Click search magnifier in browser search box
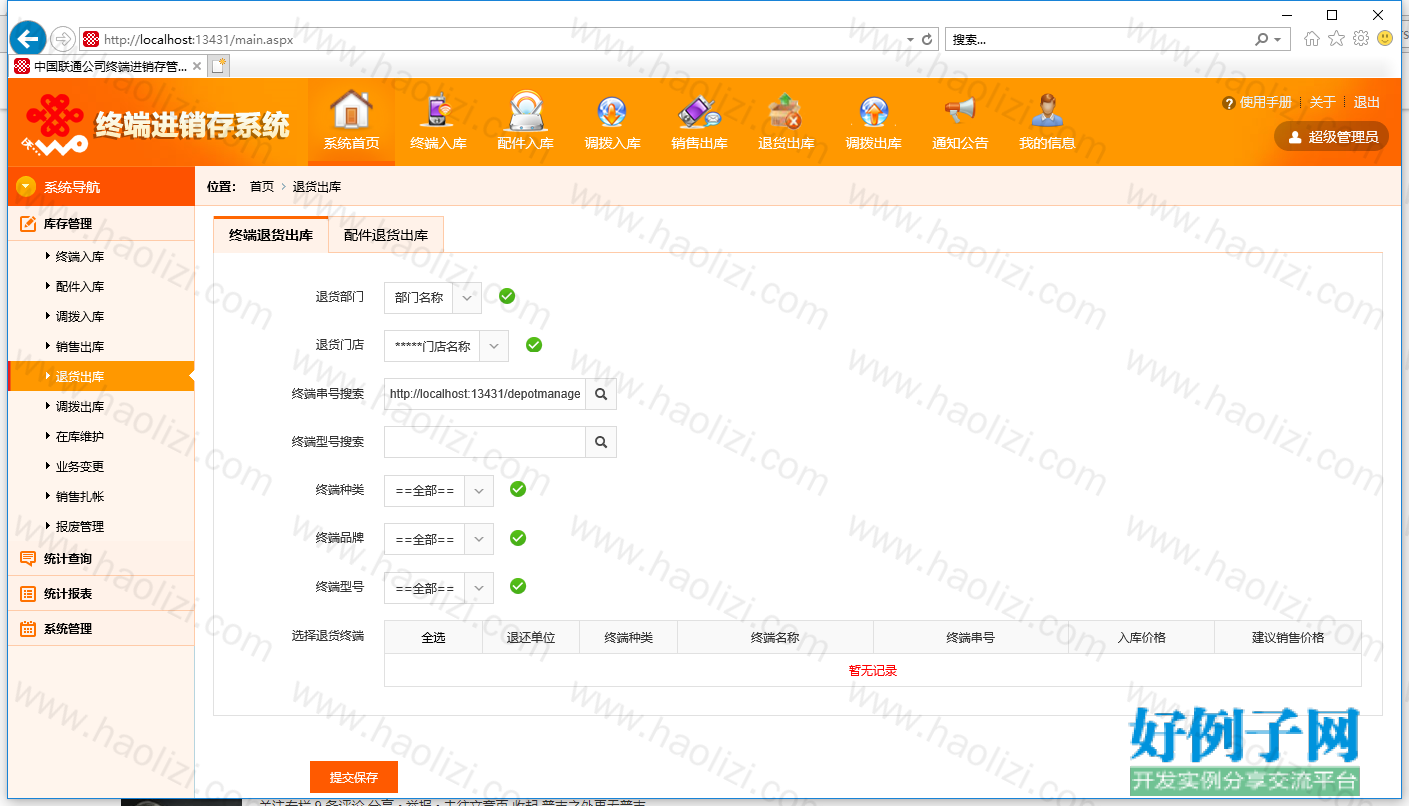The height and width of the screenshot is (806, 1409). 1262,39
